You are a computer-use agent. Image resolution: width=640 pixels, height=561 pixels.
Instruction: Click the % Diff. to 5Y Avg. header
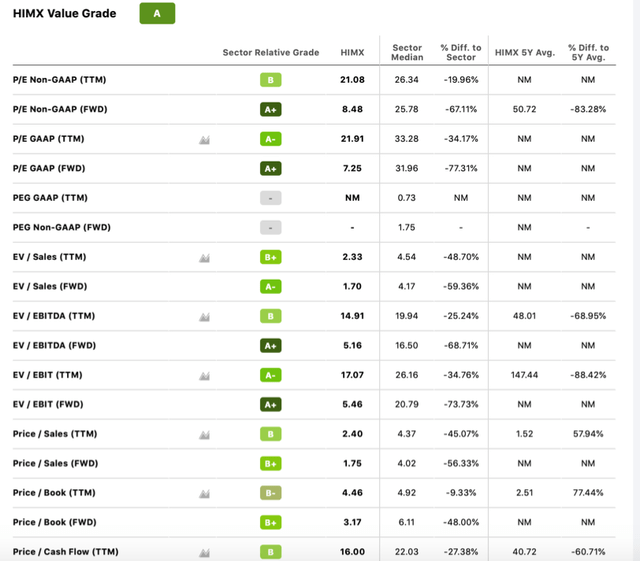pyautogui.click(x=588, y=53)
